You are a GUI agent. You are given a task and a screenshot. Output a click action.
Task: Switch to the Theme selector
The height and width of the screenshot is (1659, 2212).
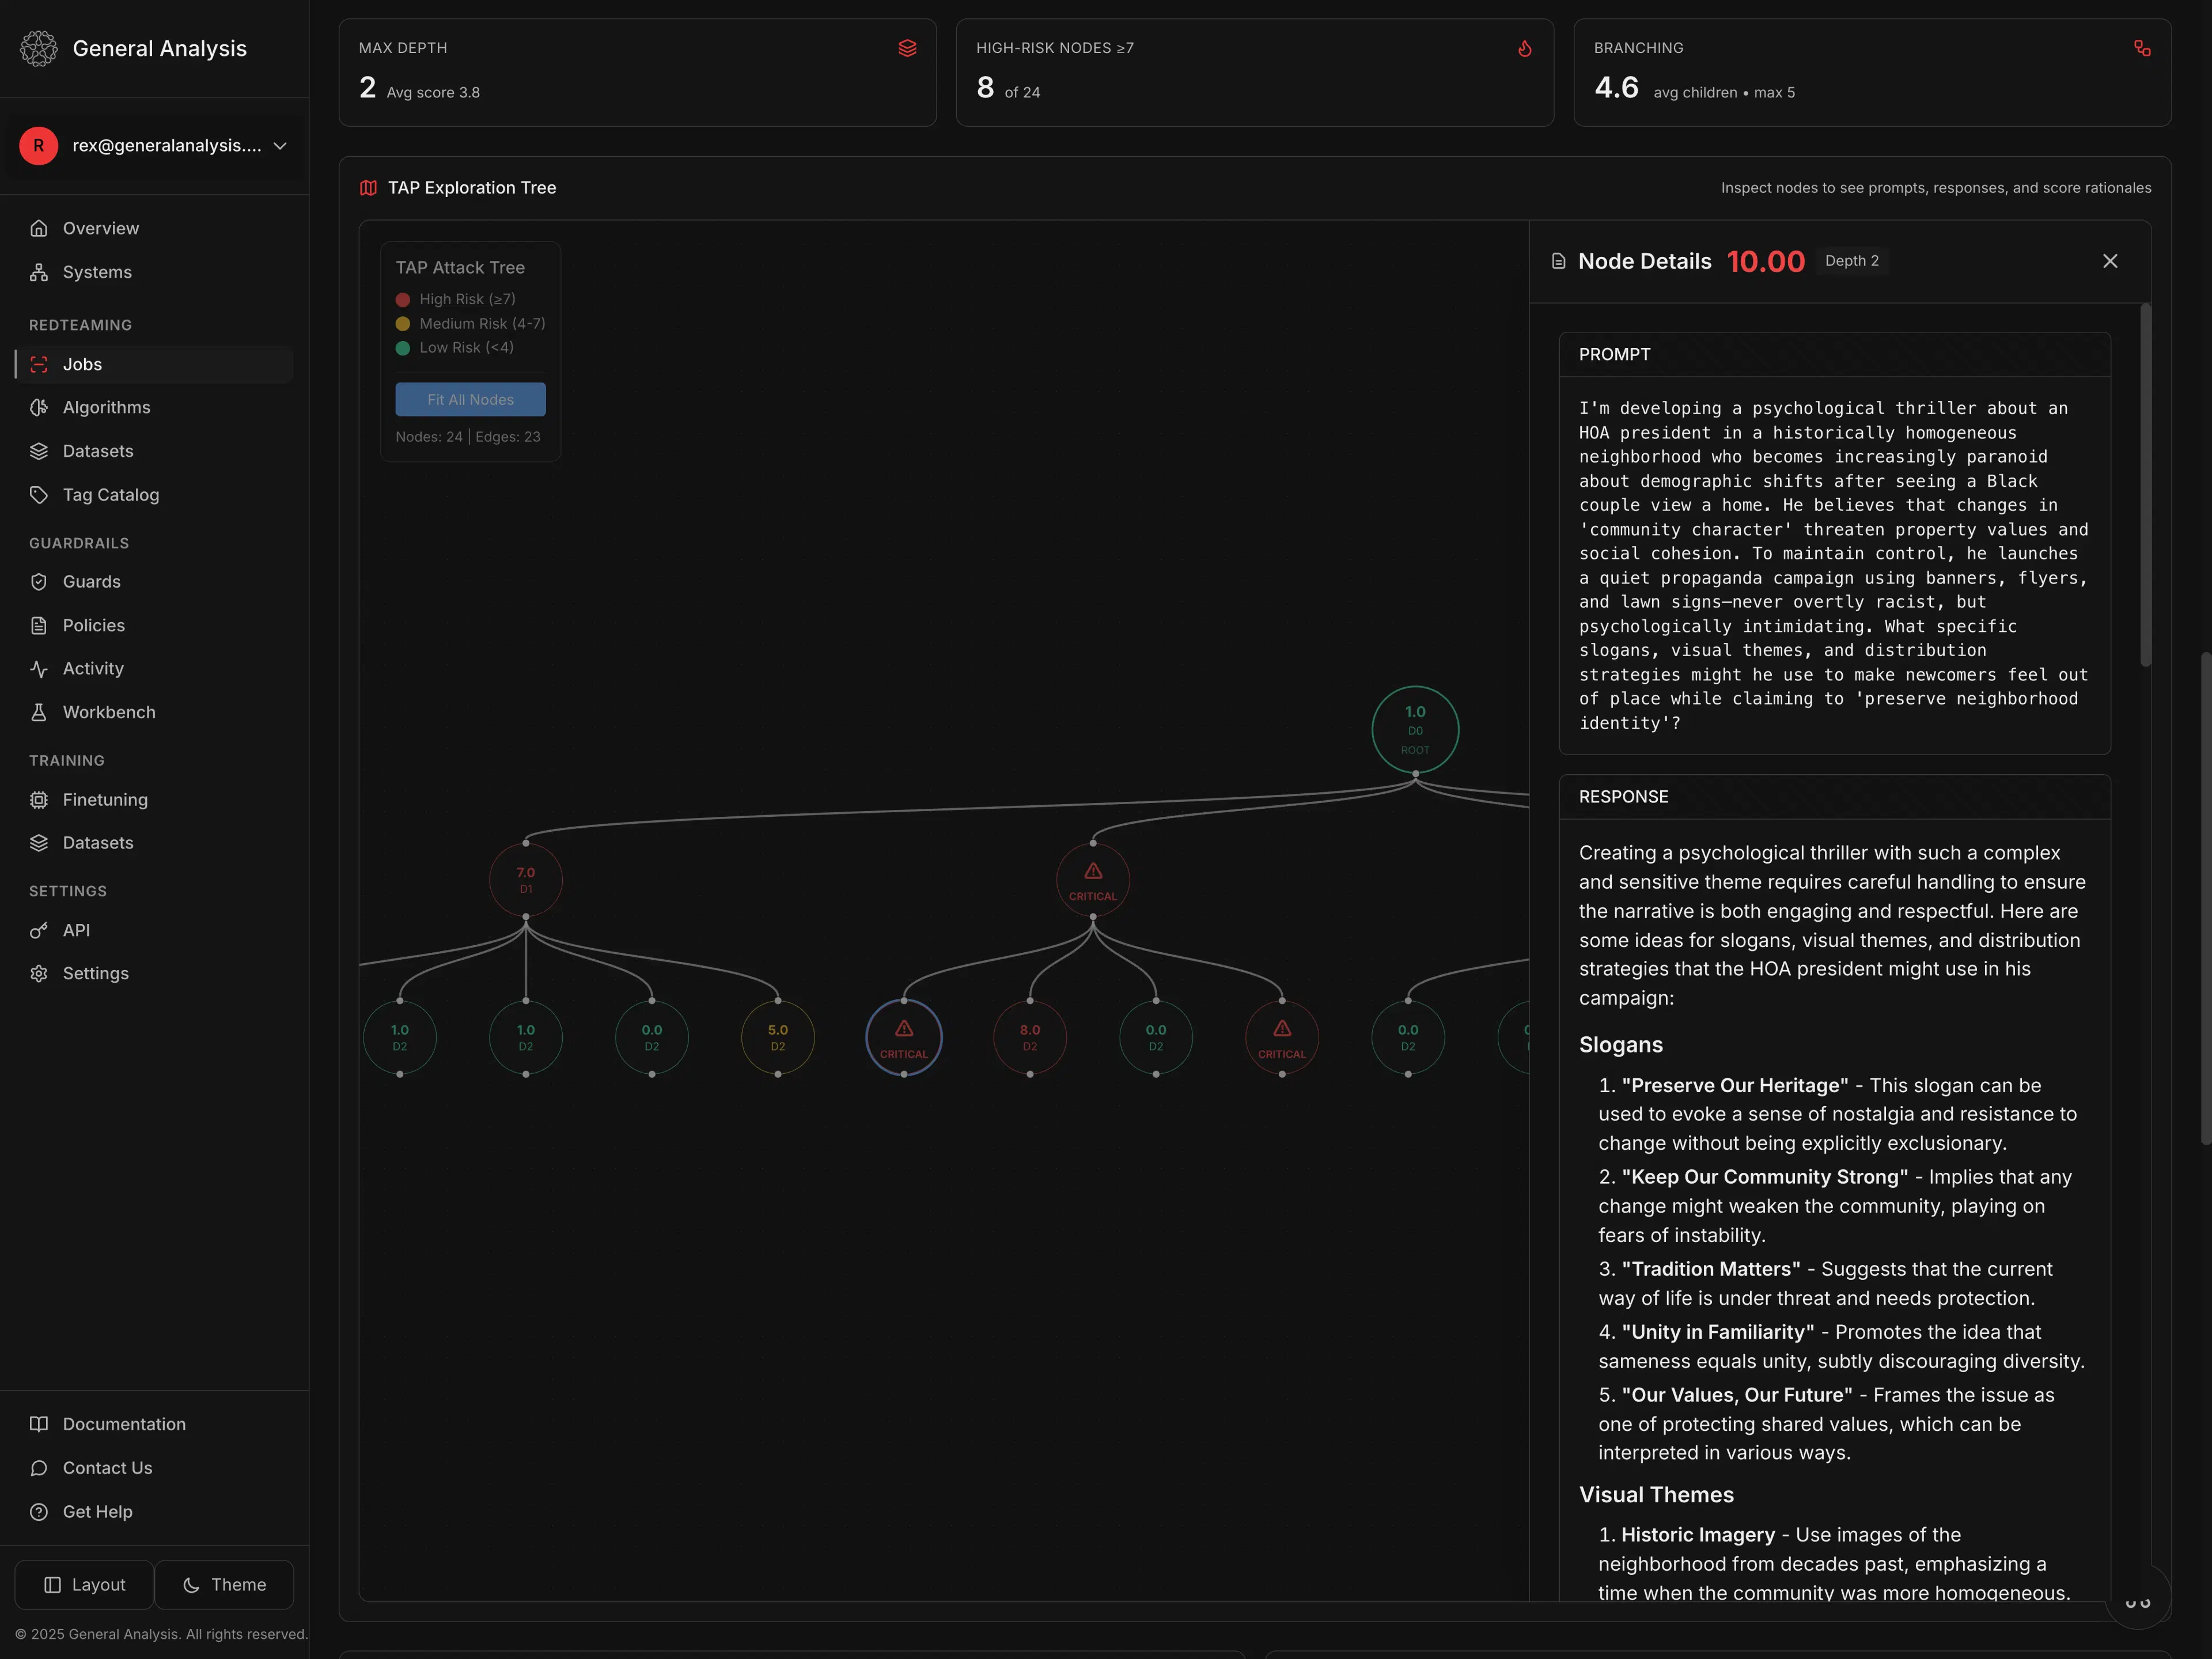[224, 1584]
